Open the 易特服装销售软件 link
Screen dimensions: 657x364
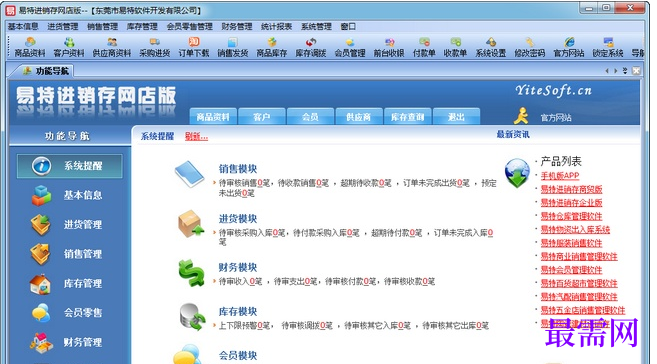click(572, 243)
